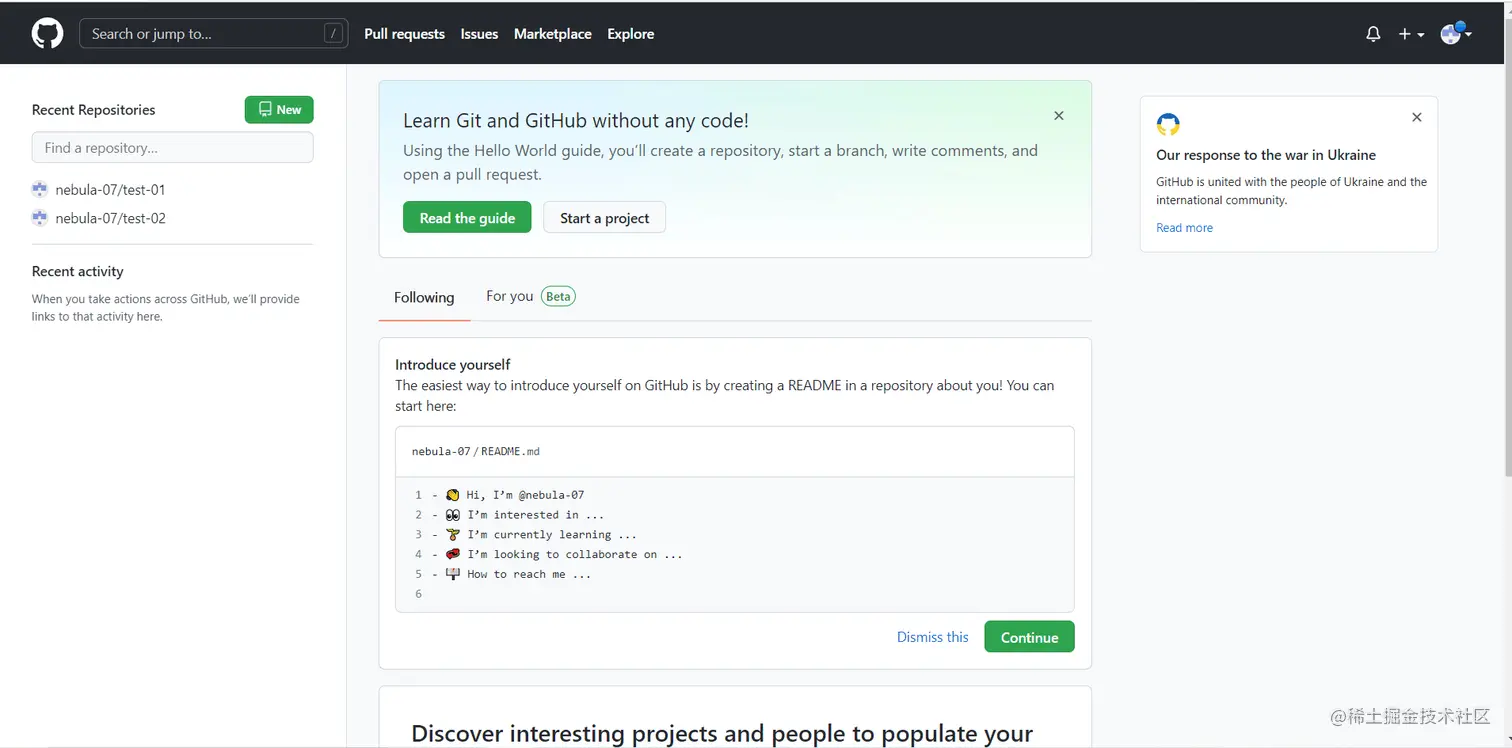Open Marketplace in the header
This screenshot has height=748, width=1512.
tap(553, 34)
